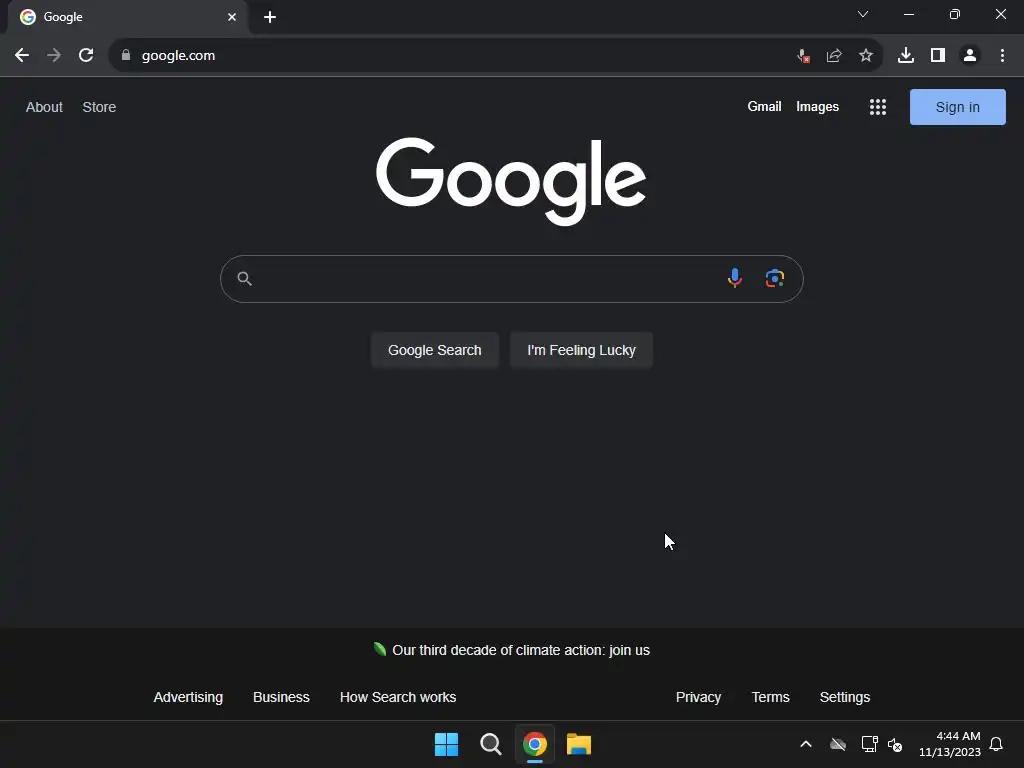
Task: Click the forward navigation arrow
Action: [x=54, y=56]
